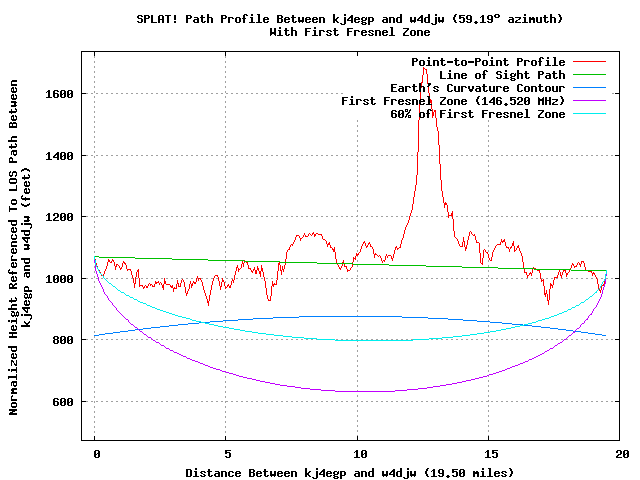Click the subtitle "With First Fresnel Zone"
The width and height of the screenshot is (640, 480).
[x=350, y=32]
